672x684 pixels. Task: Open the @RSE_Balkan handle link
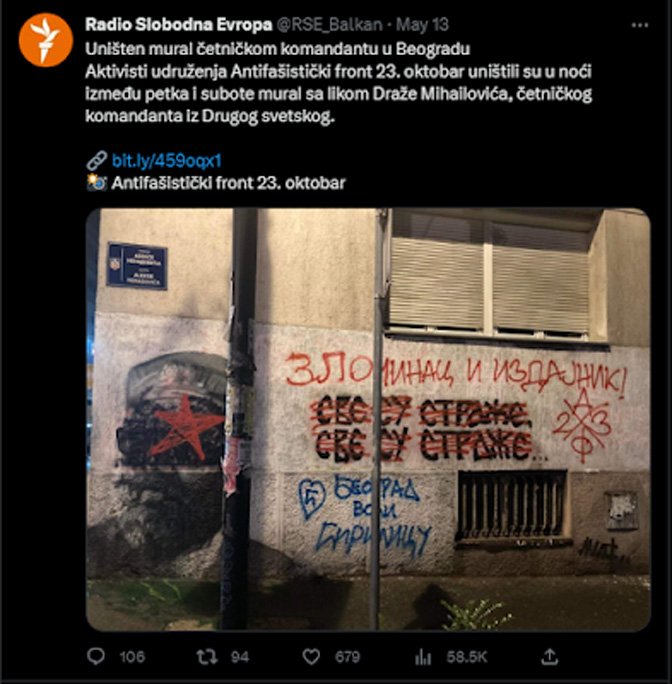[330, 25]
